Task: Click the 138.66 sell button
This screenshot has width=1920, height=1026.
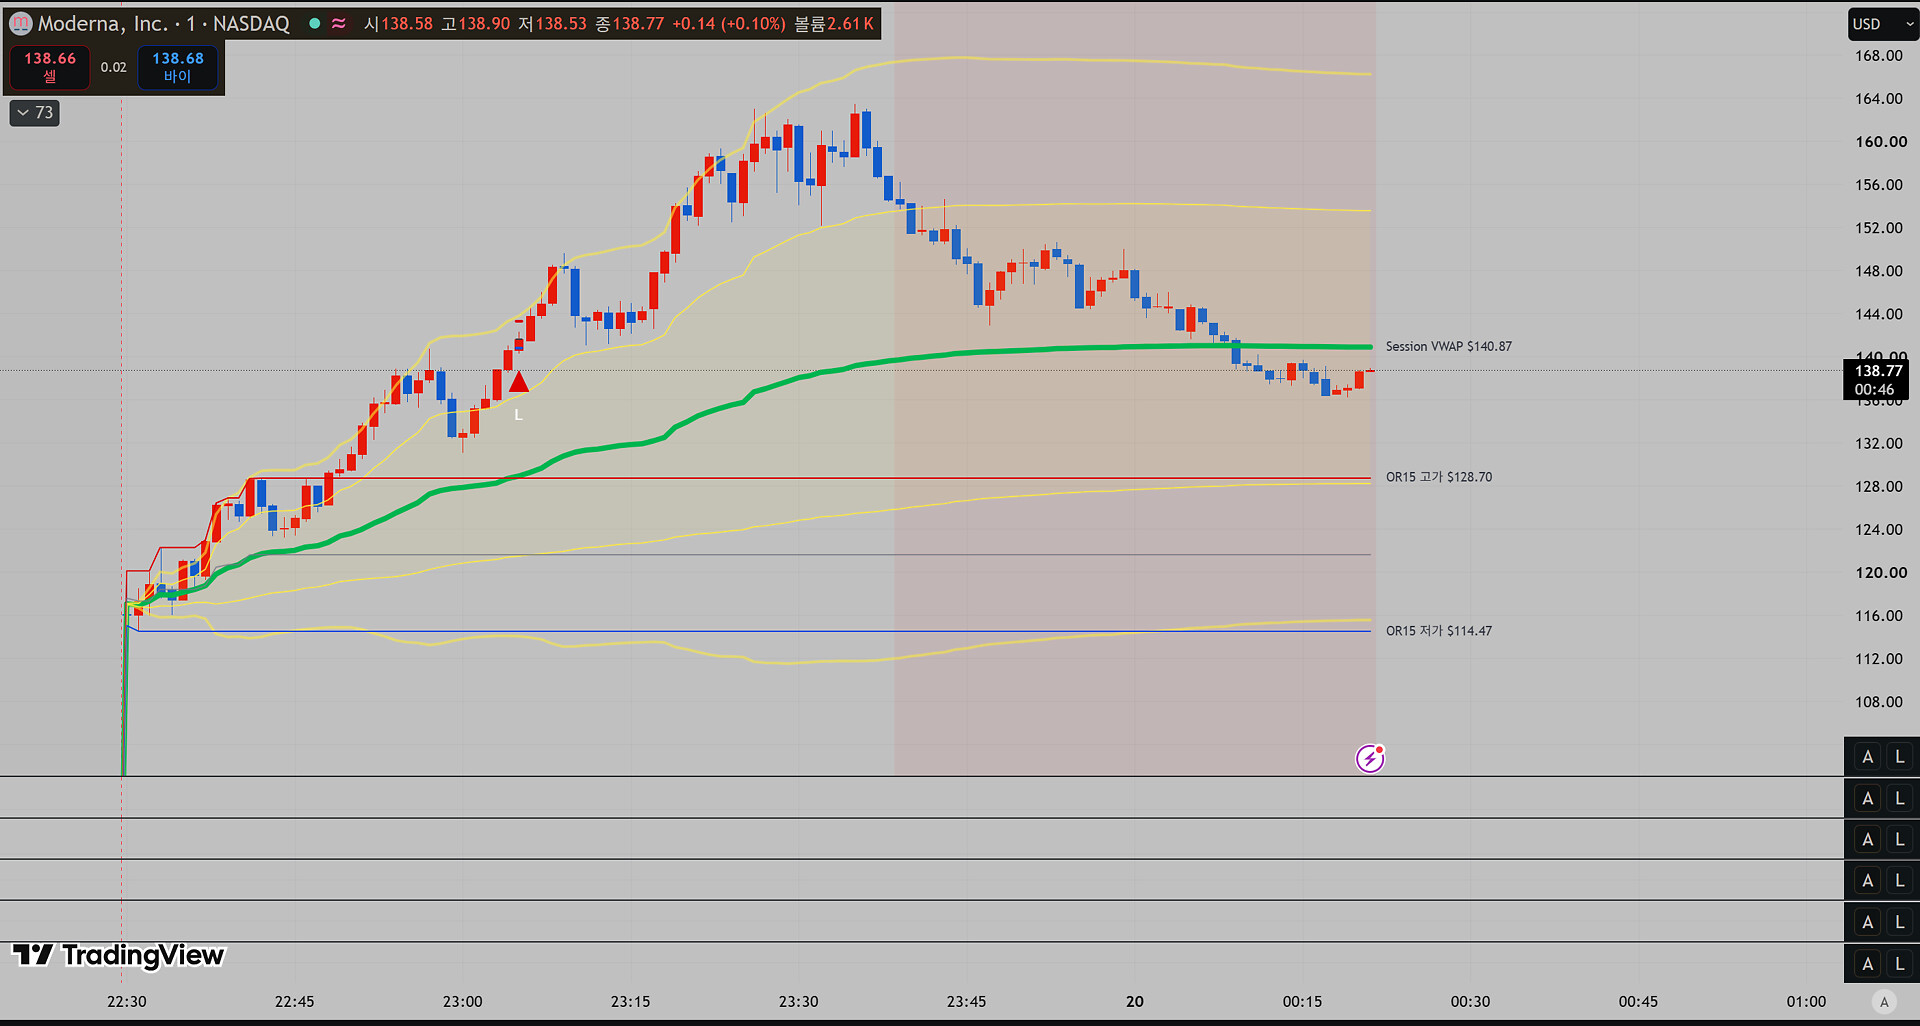Action: pos(50,67)
